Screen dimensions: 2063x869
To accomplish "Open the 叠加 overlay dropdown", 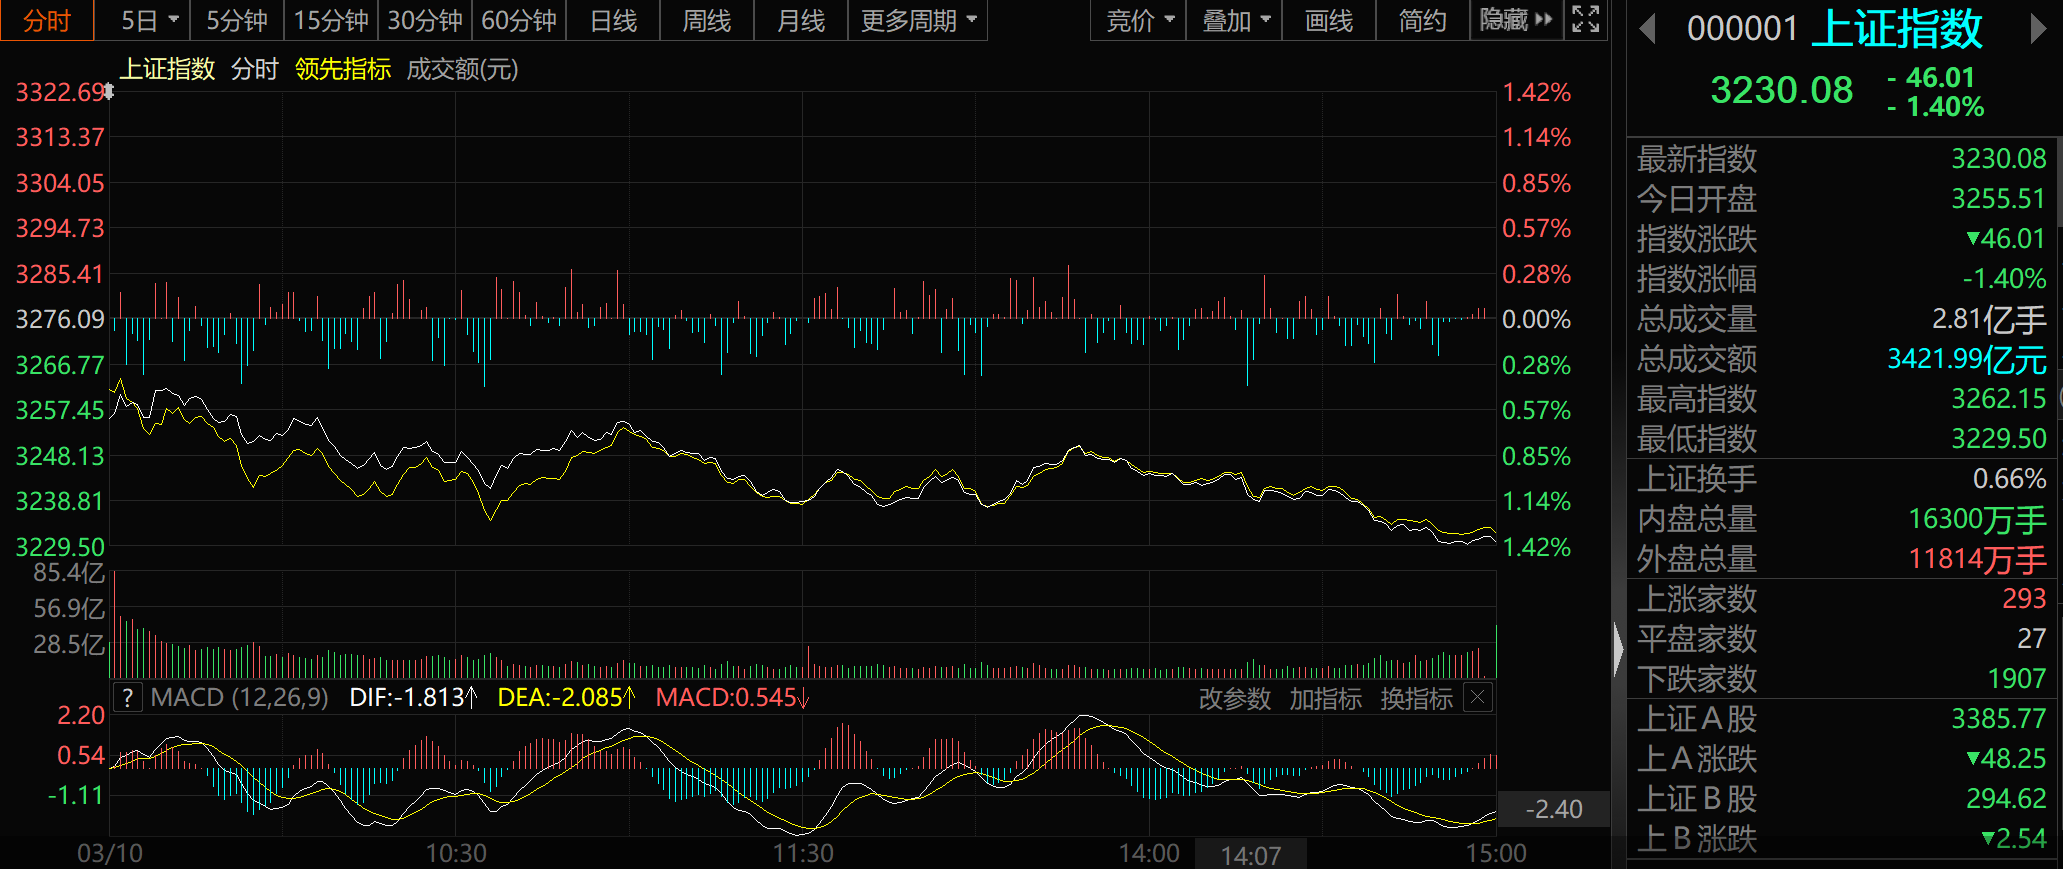I will coord(1235,20).
